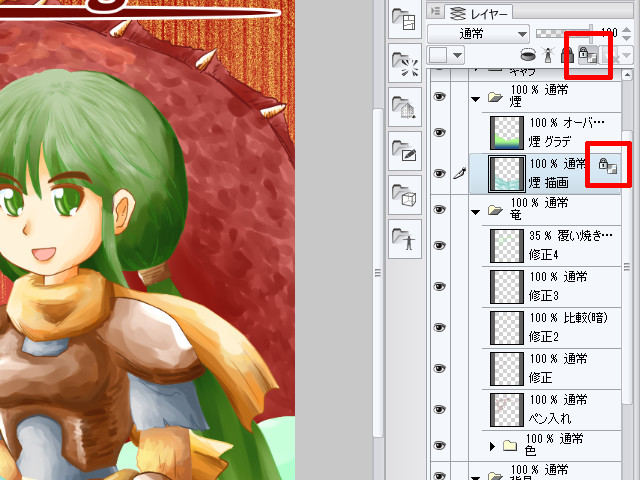Open the layer panel menu icon

click(x=436, y=11)
